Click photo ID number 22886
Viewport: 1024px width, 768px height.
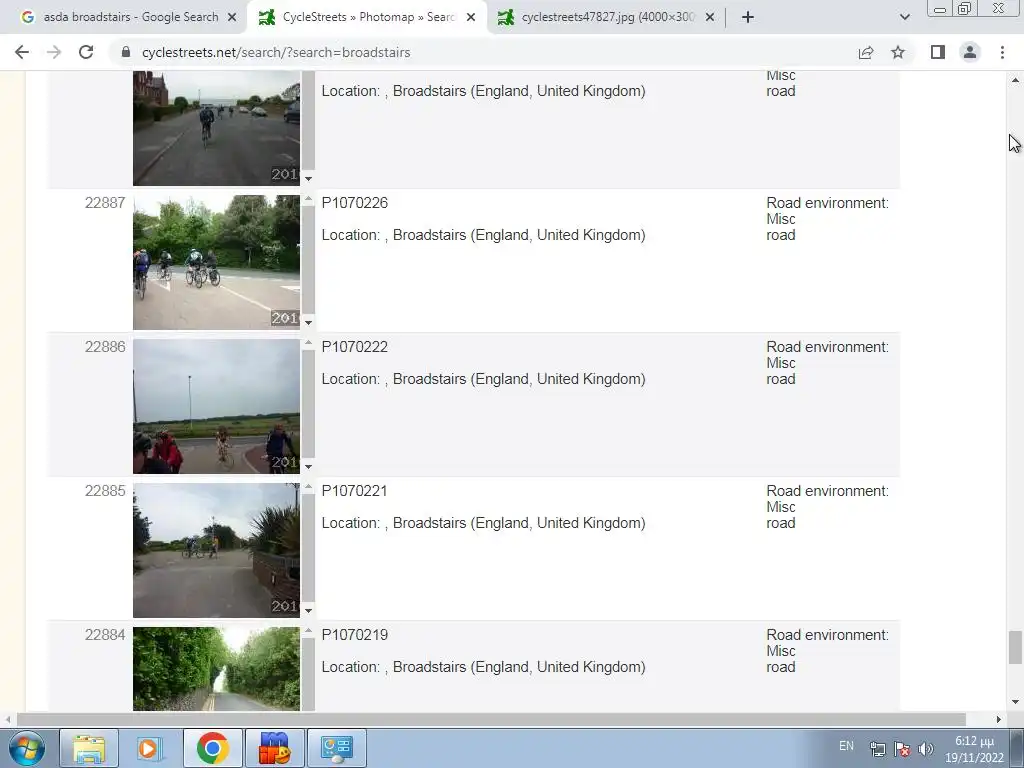point(104,347)
